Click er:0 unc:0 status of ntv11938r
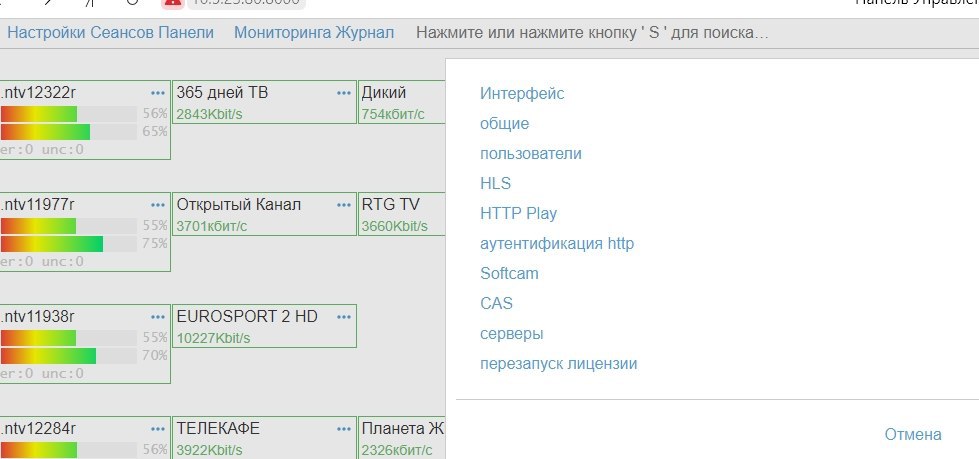This screenshot has height=459, width=979. pos(42,373)
